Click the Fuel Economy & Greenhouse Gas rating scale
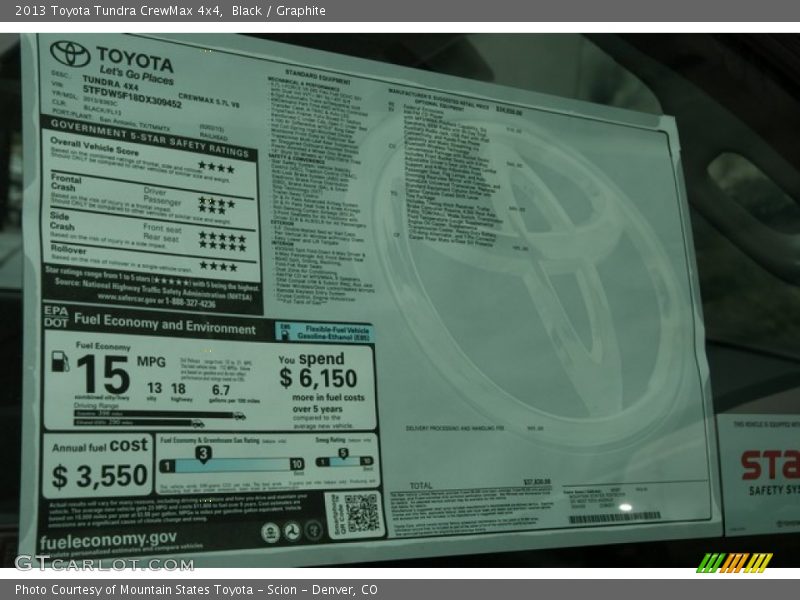Screen dimensions: 800x600 [x=233, y=465]
